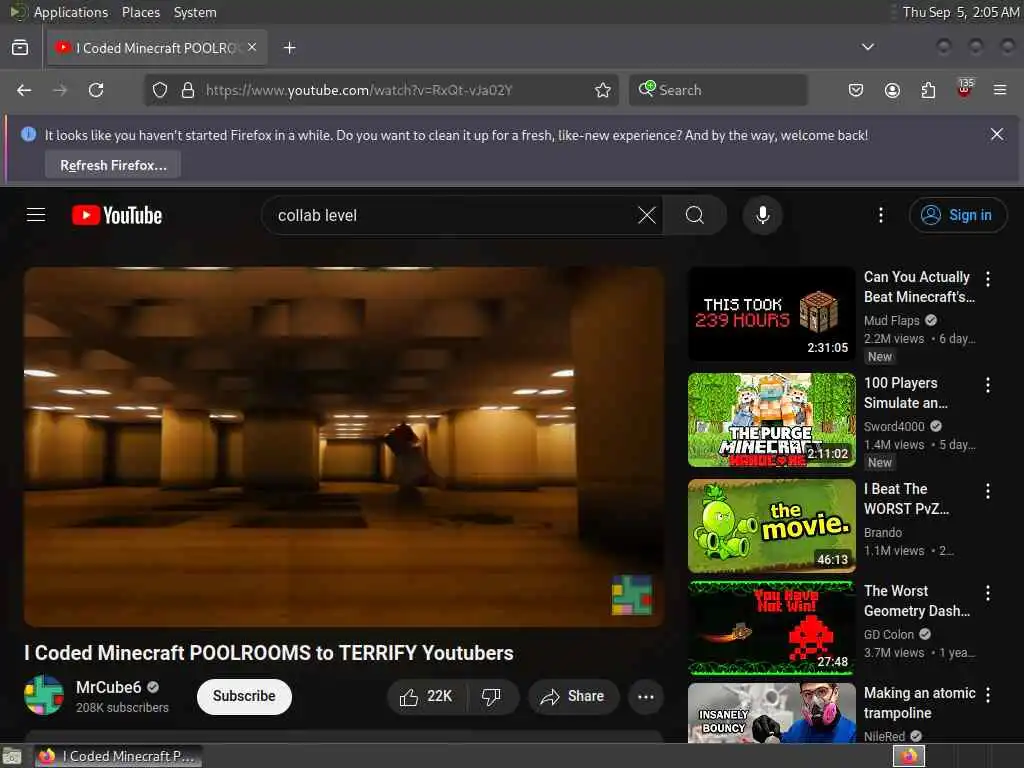Select the 'I Coded Minecraft POOLRO' tab
1024x768 pixels.
click(x=157, y=47)
